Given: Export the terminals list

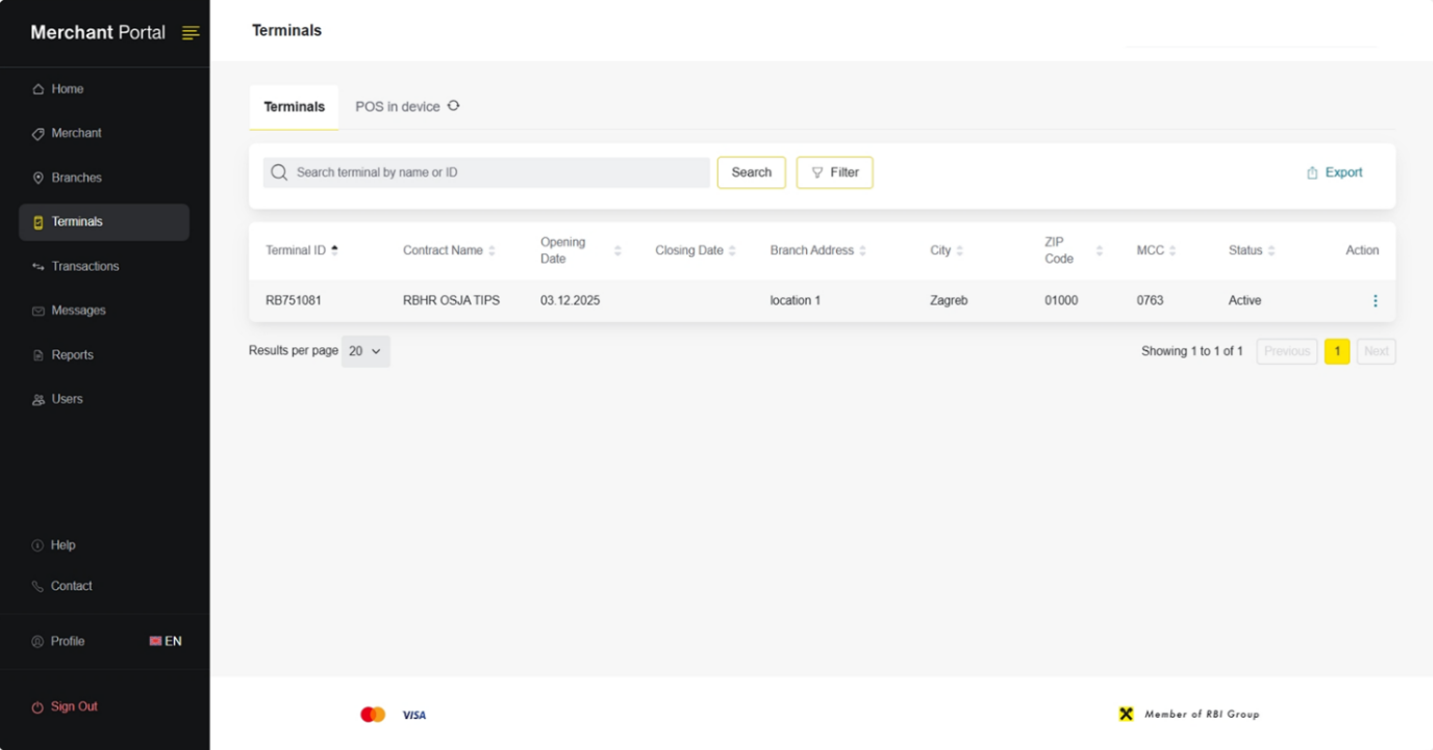Looking at the screenshot, I should (1335, 173).
